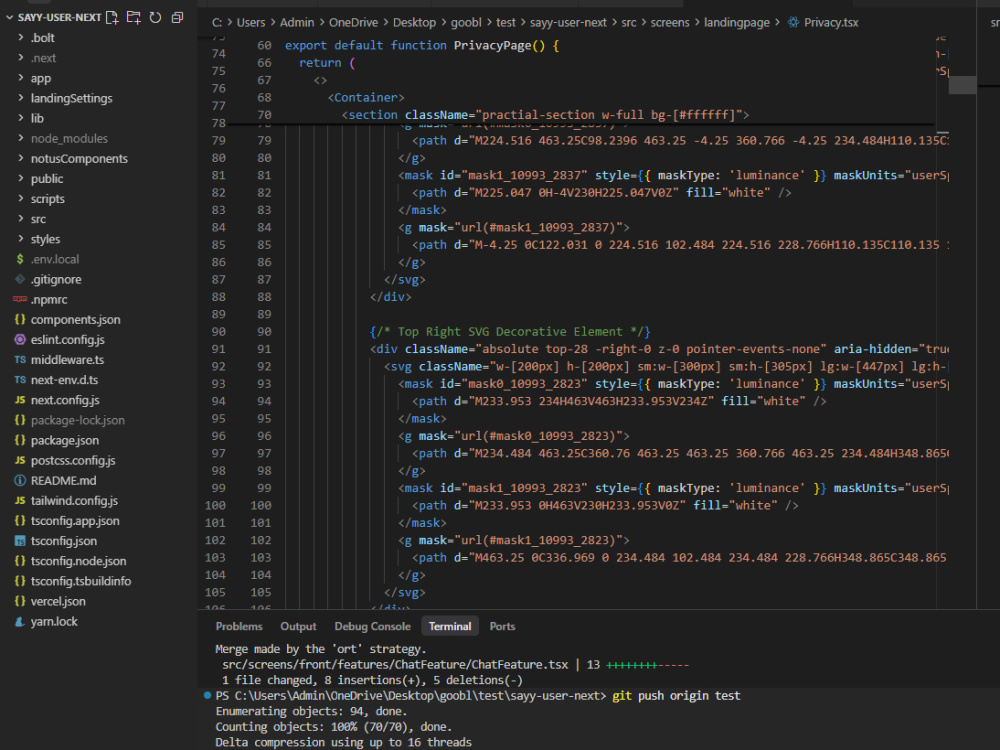Refresh the explorer file tree
This screenshot has width=1000, height=750.
coord(155,17)
